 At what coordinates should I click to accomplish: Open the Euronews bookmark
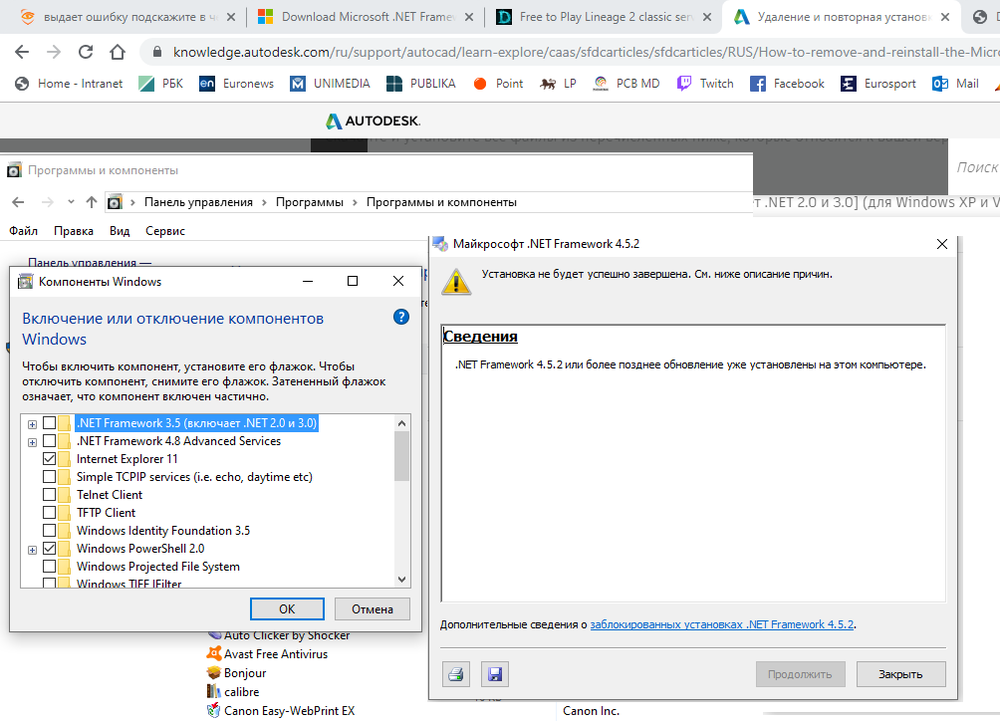coord(236,83)
